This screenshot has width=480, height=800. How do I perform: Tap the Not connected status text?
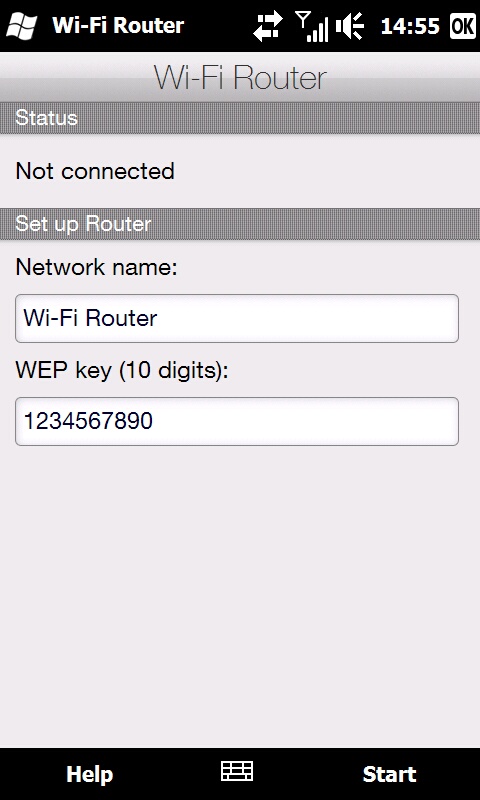pos(95,171)
